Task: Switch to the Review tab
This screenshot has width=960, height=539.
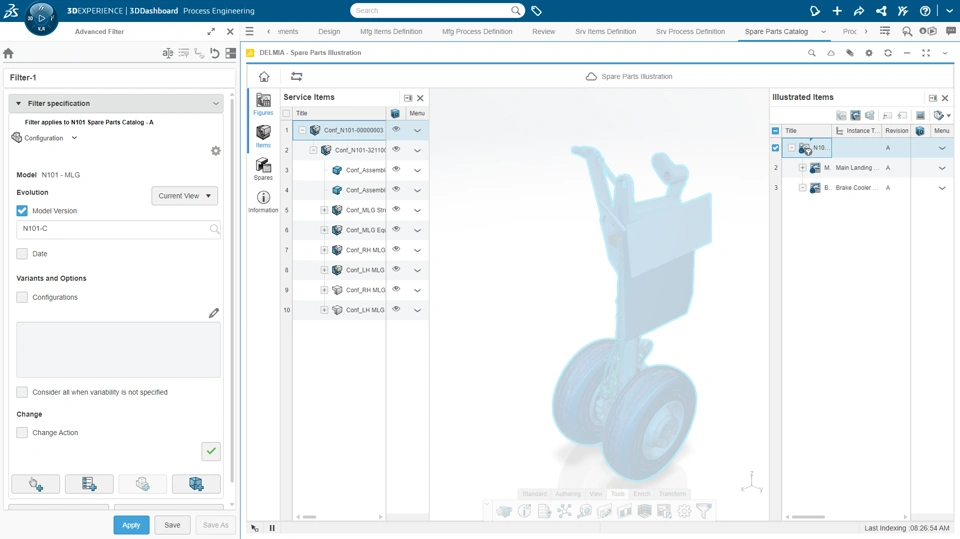Action: (544, 31)
